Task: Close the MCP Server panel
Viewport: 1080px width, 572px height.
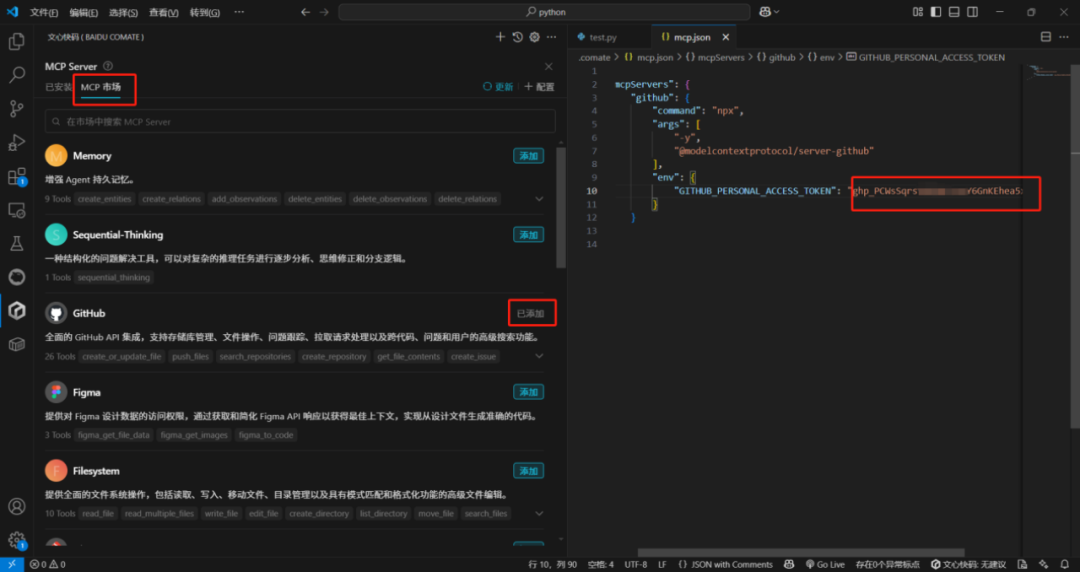Action: coord(548,67)
